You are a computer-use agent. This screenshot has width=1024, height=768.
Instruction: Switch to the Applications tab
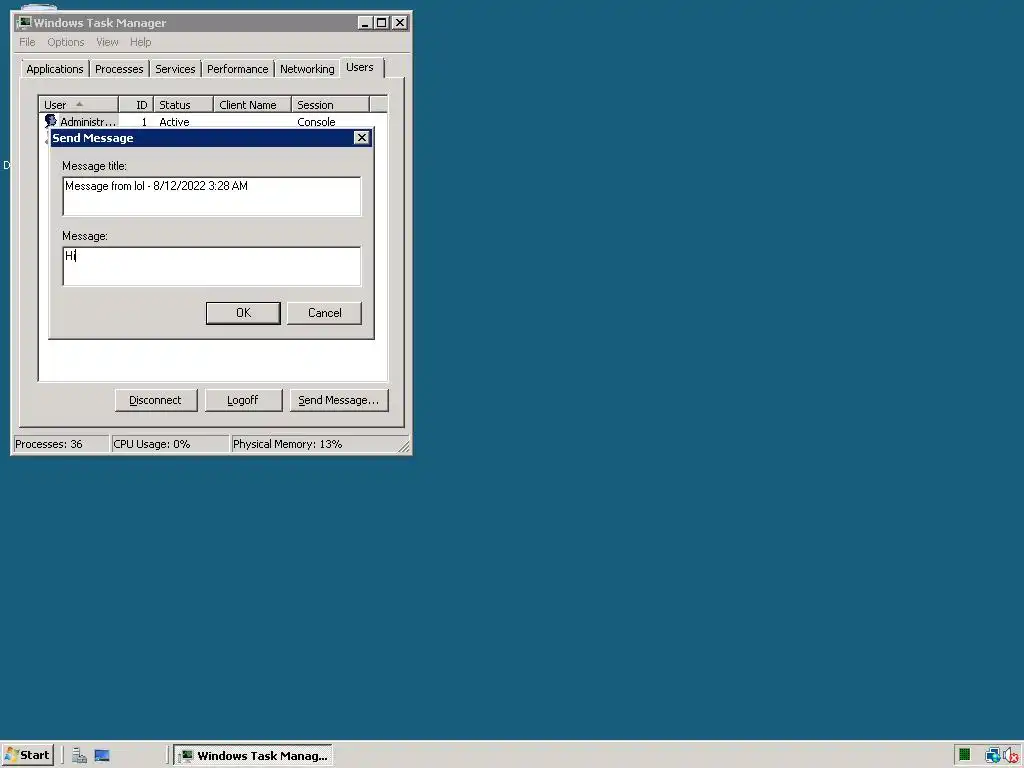coord(55,69)
